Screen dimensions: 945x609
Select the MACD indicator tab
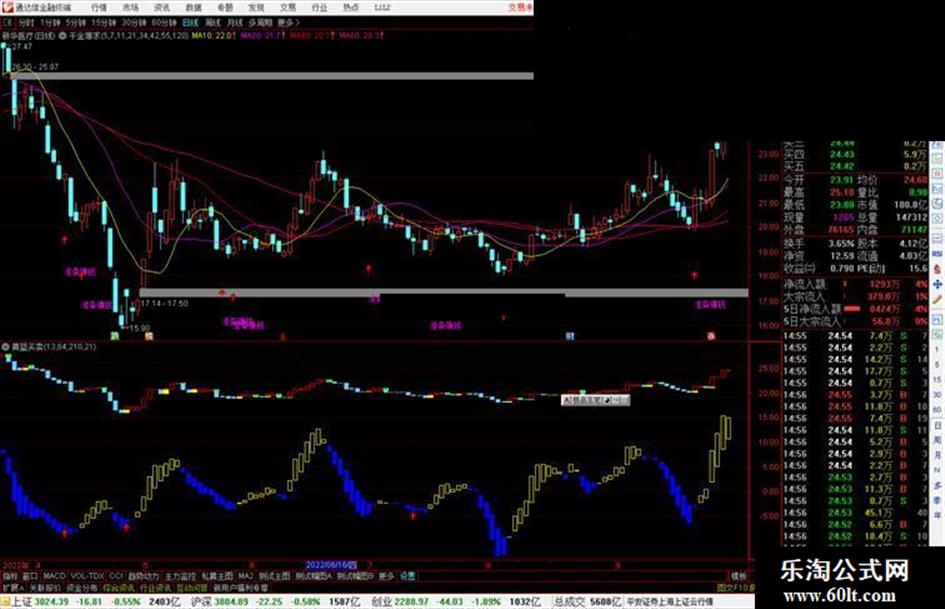(54, 576)
